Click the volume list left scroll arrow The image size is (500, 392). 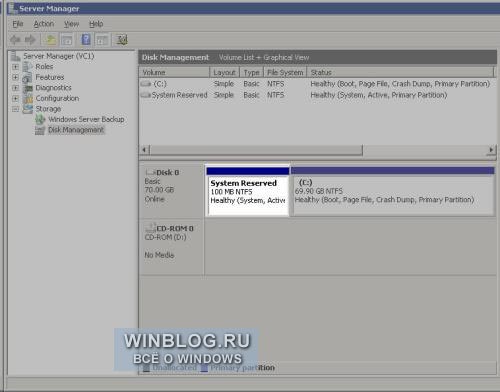pyautogui.click(x=144, y=150)
